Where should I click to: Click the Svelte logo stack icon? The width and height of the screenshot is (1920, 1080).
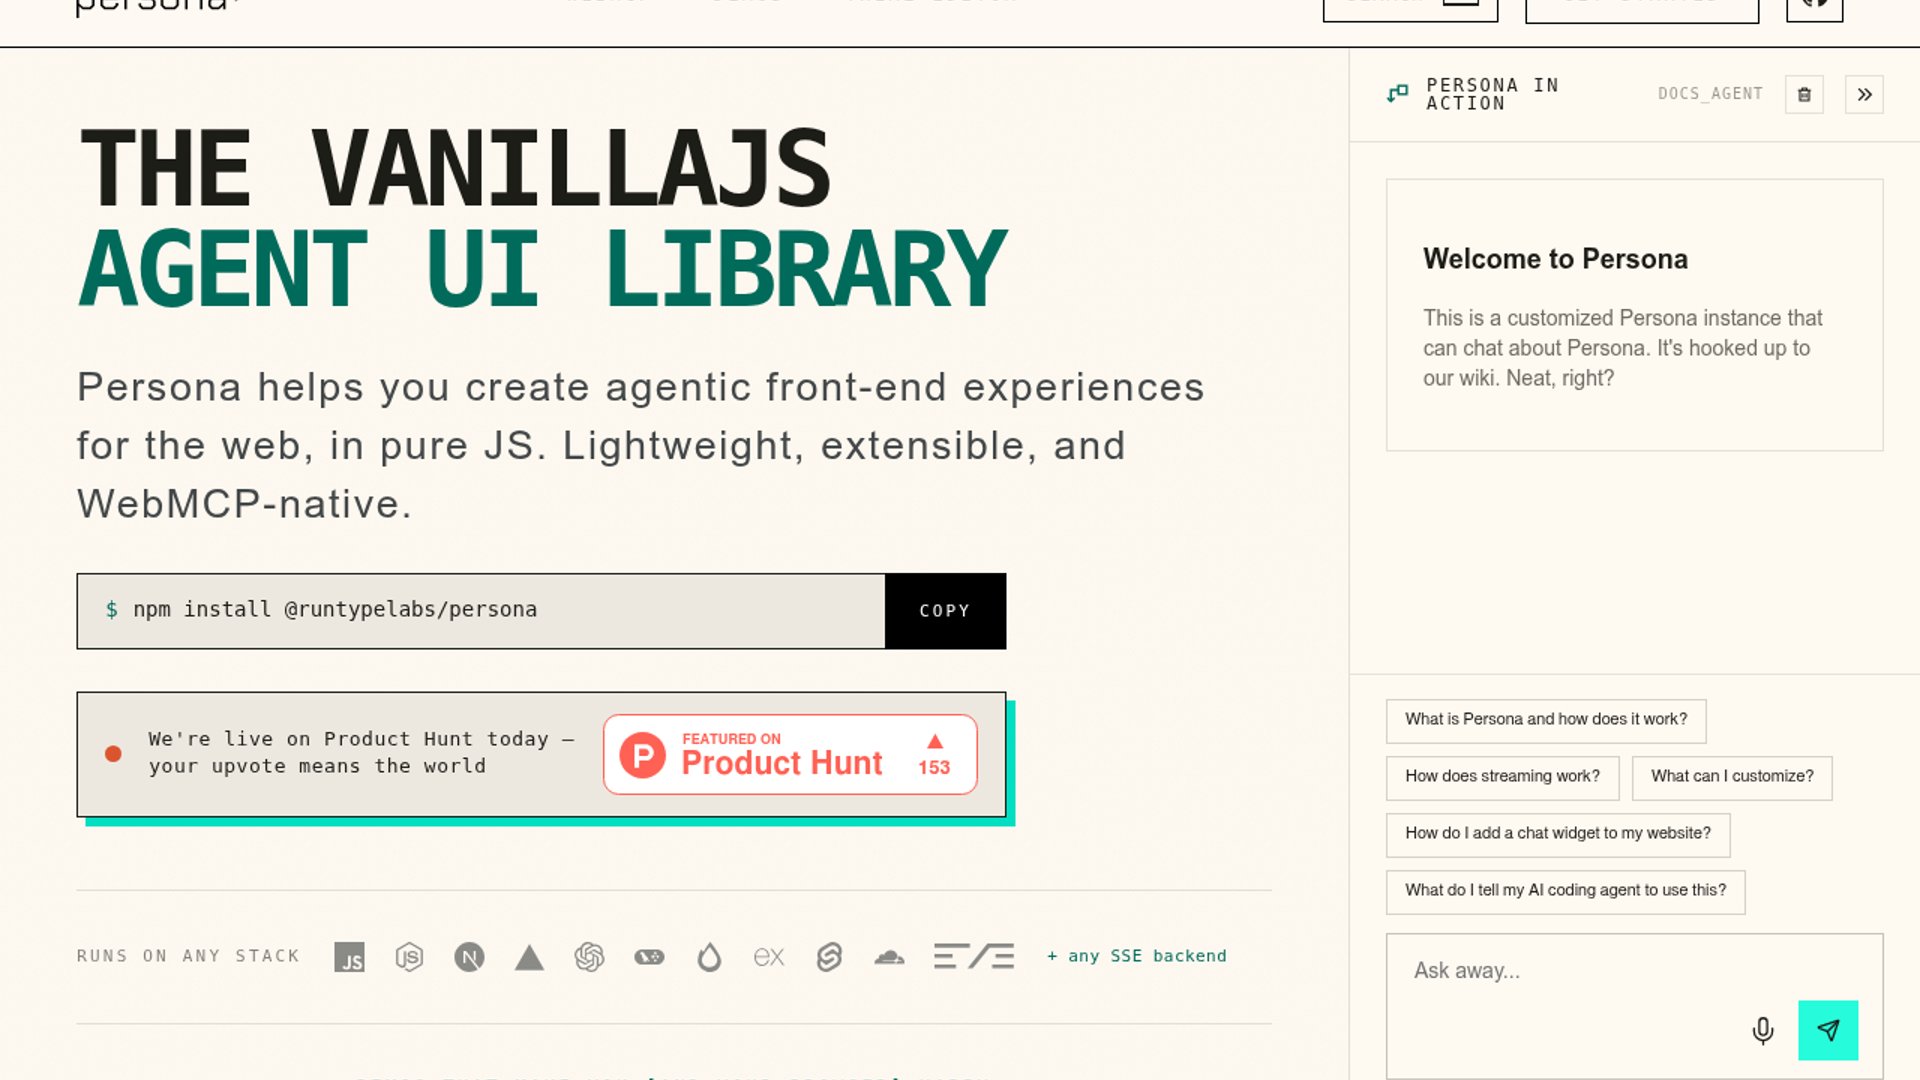pos(829,957)
